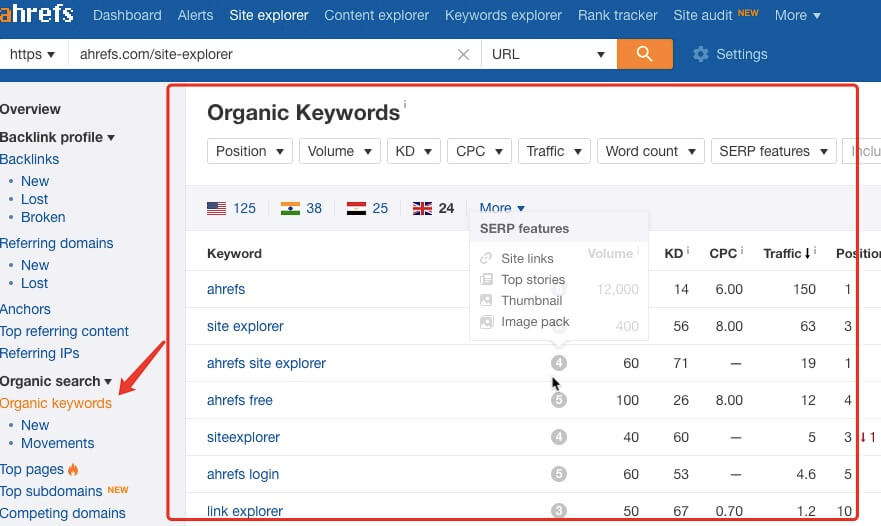Click the info icon beside CPC header
881x526 pixels.
[x=742, y=251]
